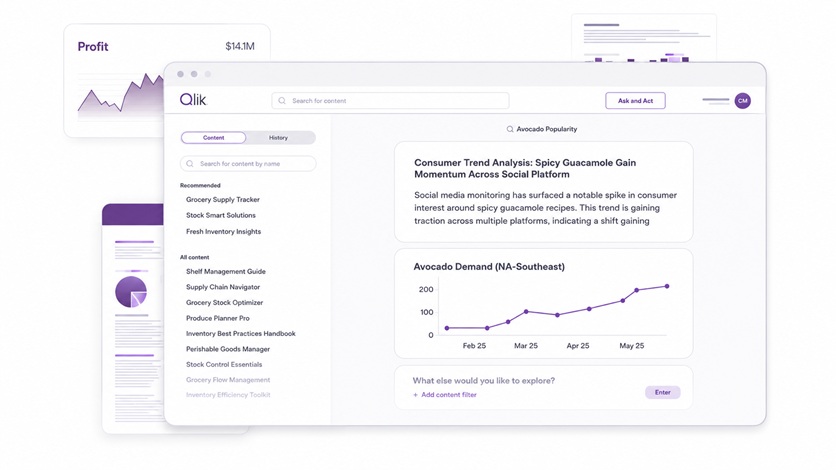Select Supply Chain Navigator from All content

coord(223,287)
